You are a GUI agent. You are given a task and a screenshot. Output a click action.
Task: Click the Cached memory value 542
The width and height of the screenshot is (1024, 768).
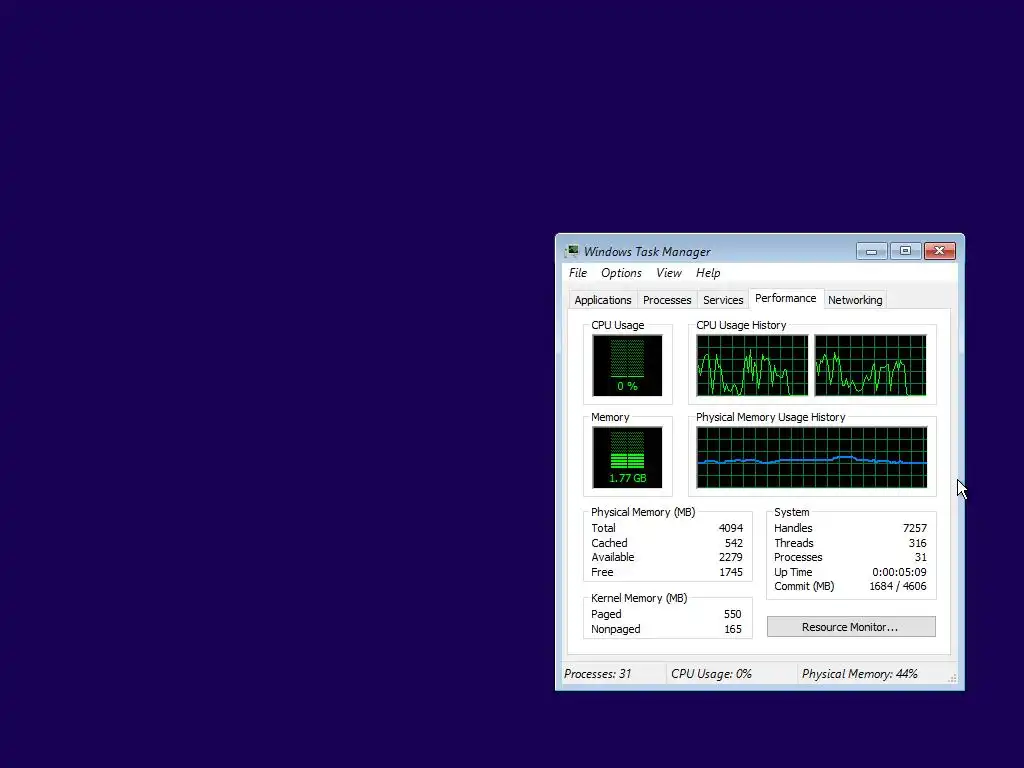[733, 543]
